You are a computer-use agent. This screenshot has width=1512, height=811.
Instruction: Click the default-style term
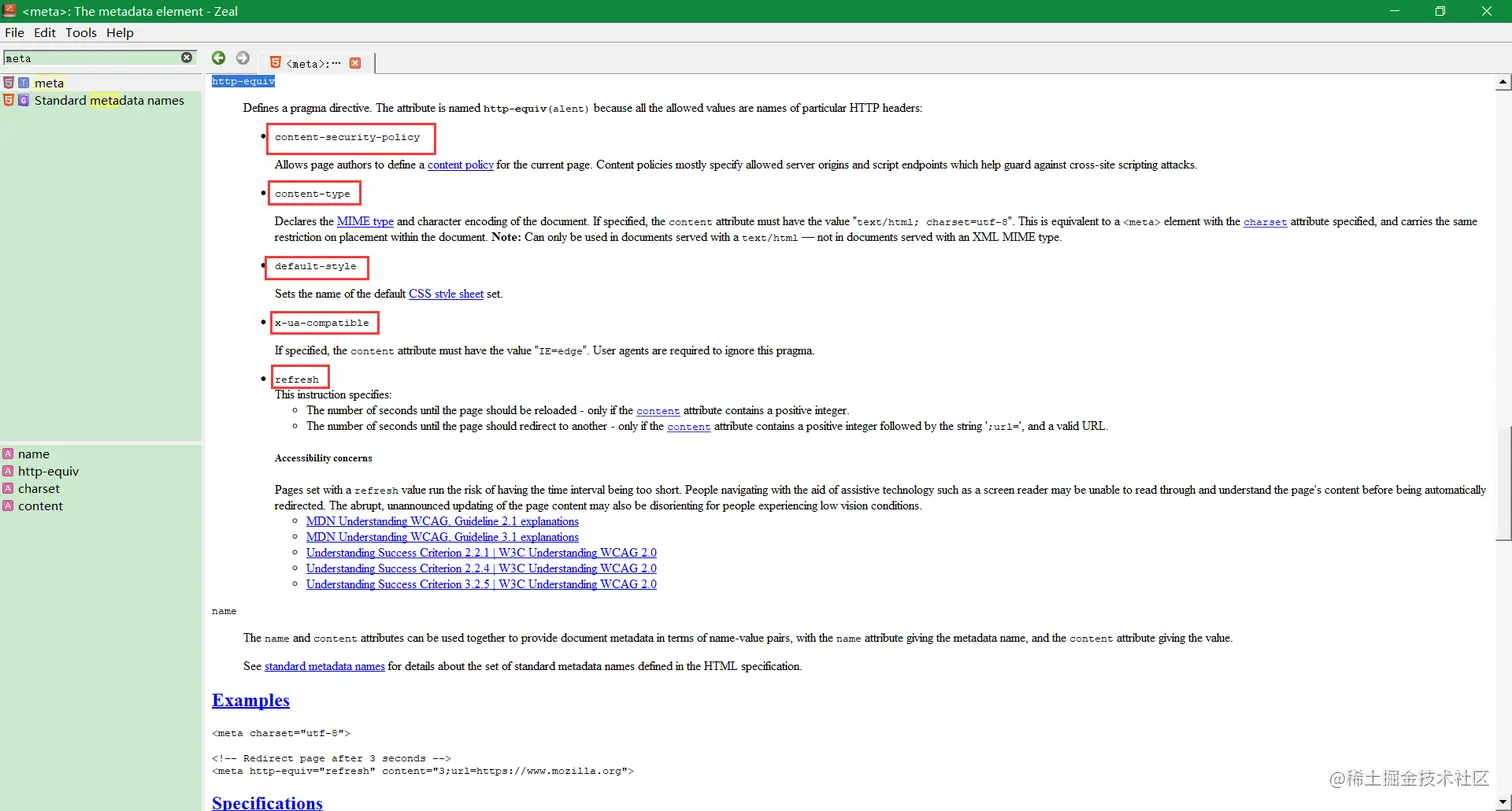pyautogui.click(x=315, y=267)
